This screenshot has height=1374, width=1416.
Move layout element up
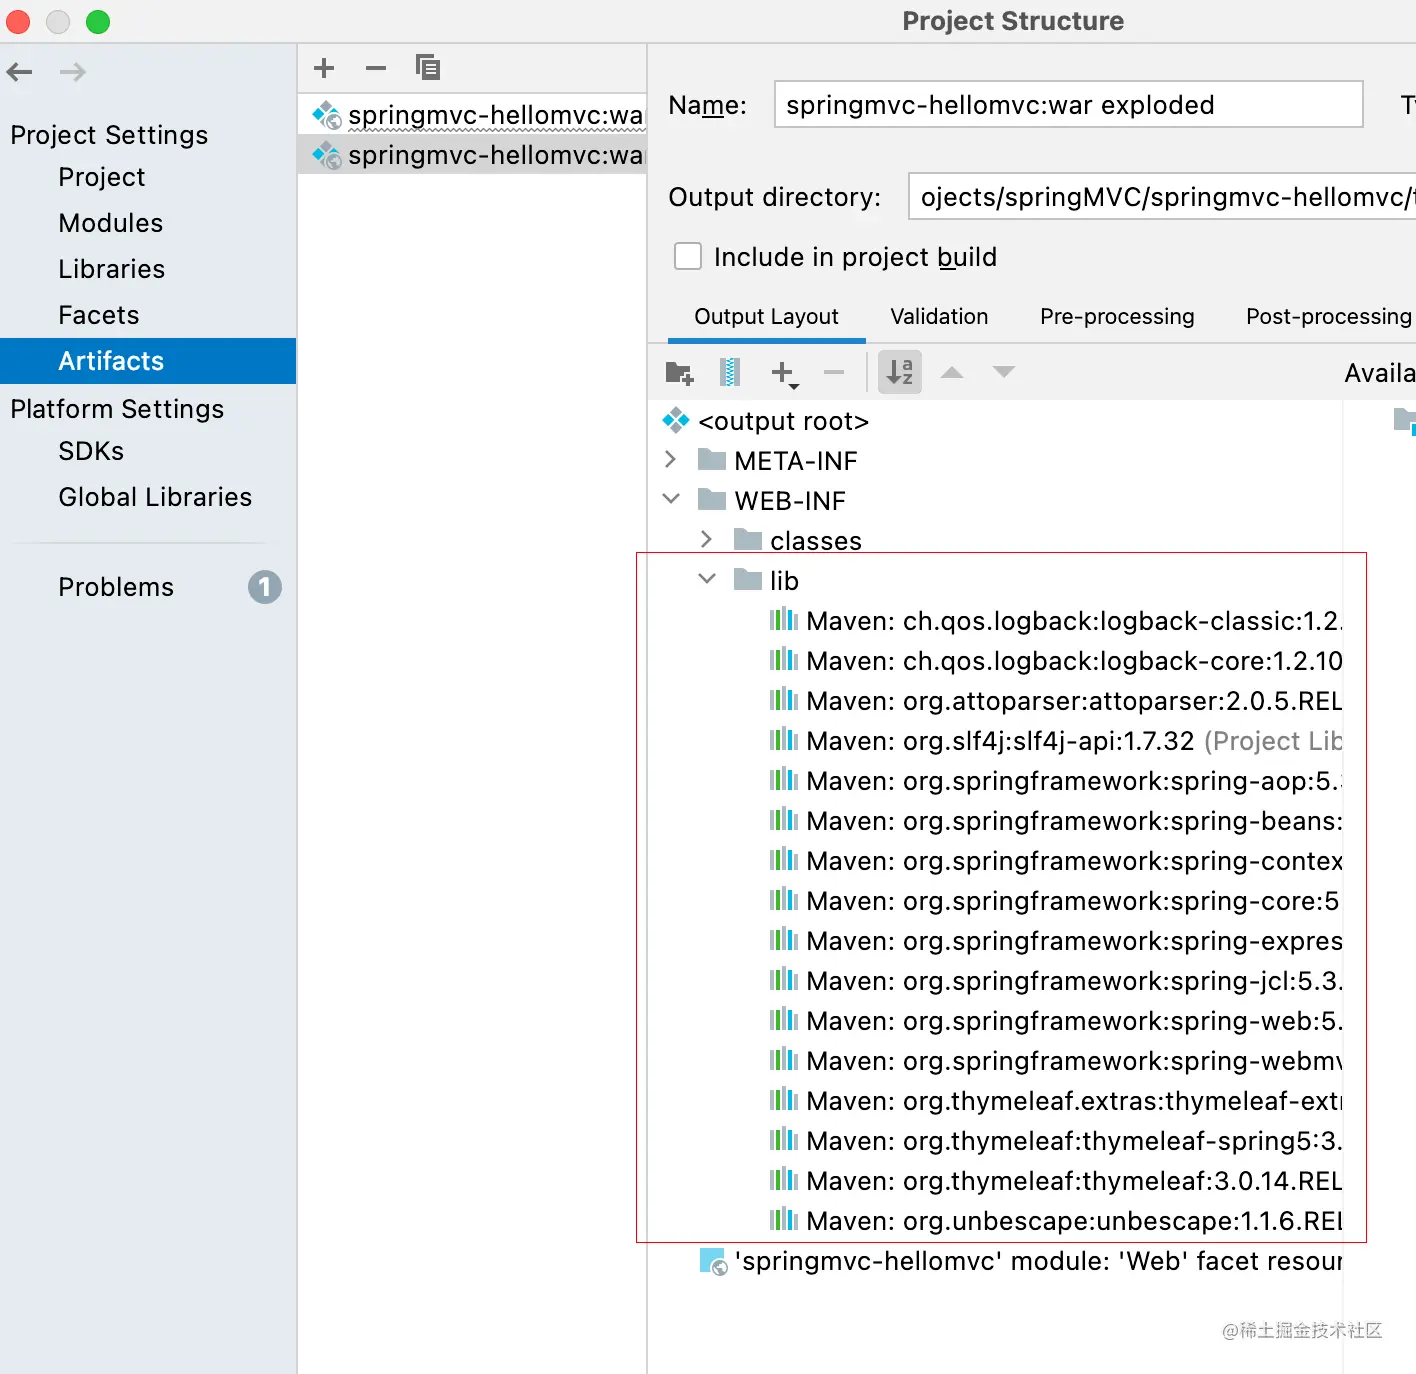pyautogui.click(x=952, y=373)
